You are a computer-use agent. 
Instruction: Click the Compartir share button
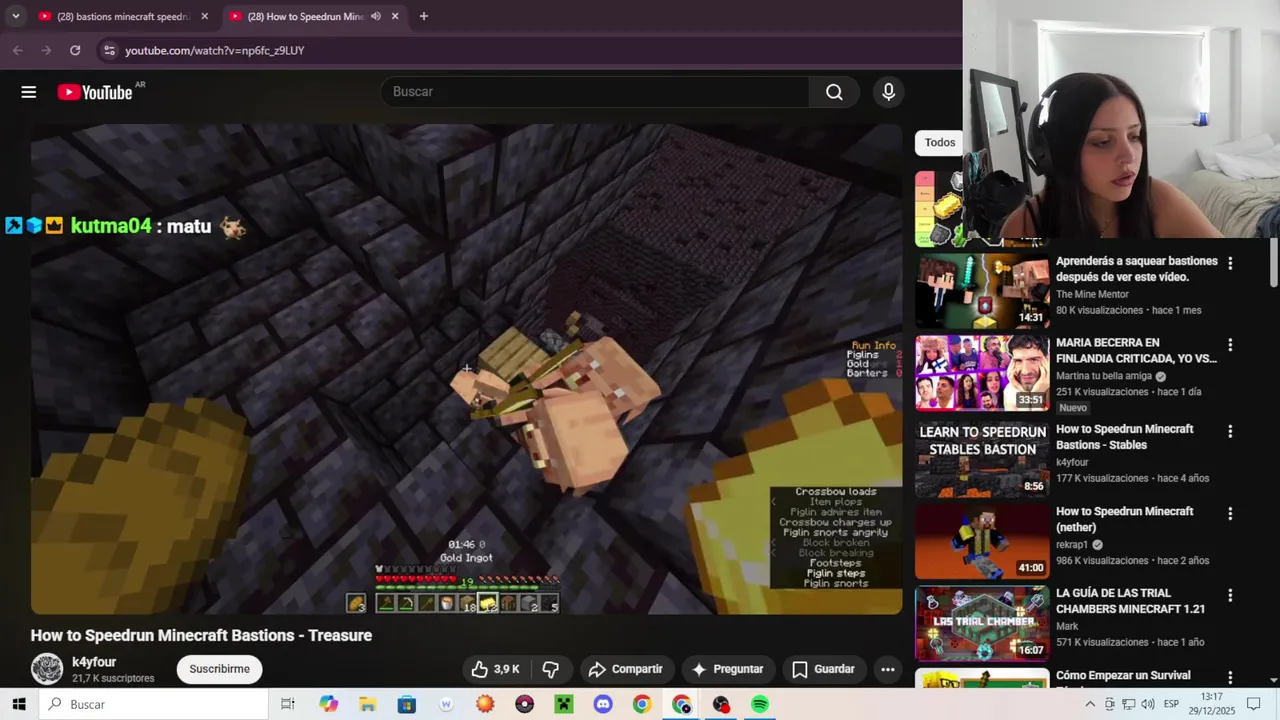coord(625,669)
